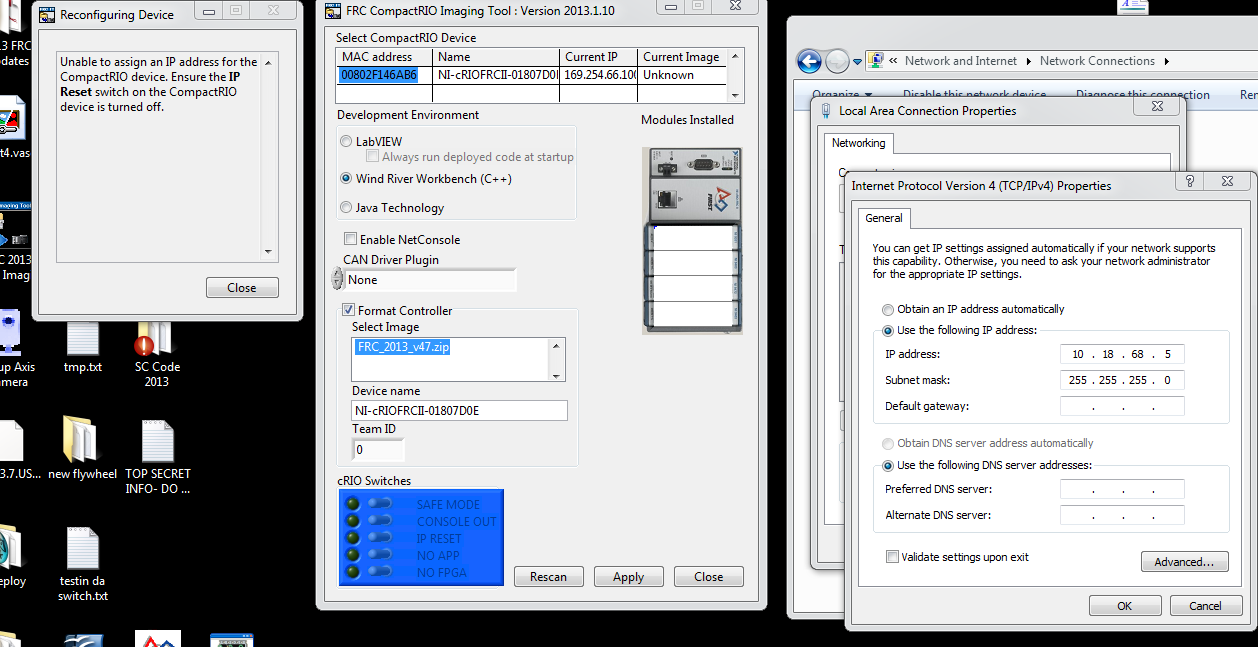
Task: Click the Preferred DNS server field
Action: click(x=1122, y=489)
